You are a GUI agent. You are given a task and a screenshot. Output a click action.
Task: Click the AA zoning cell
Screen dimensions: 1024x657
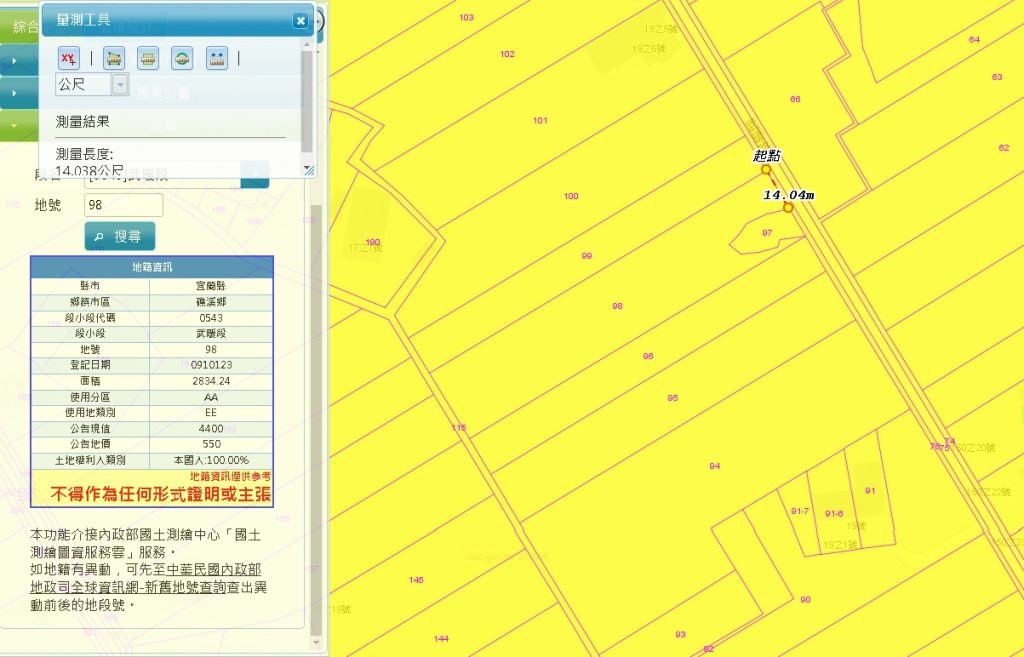pos(211,397)
